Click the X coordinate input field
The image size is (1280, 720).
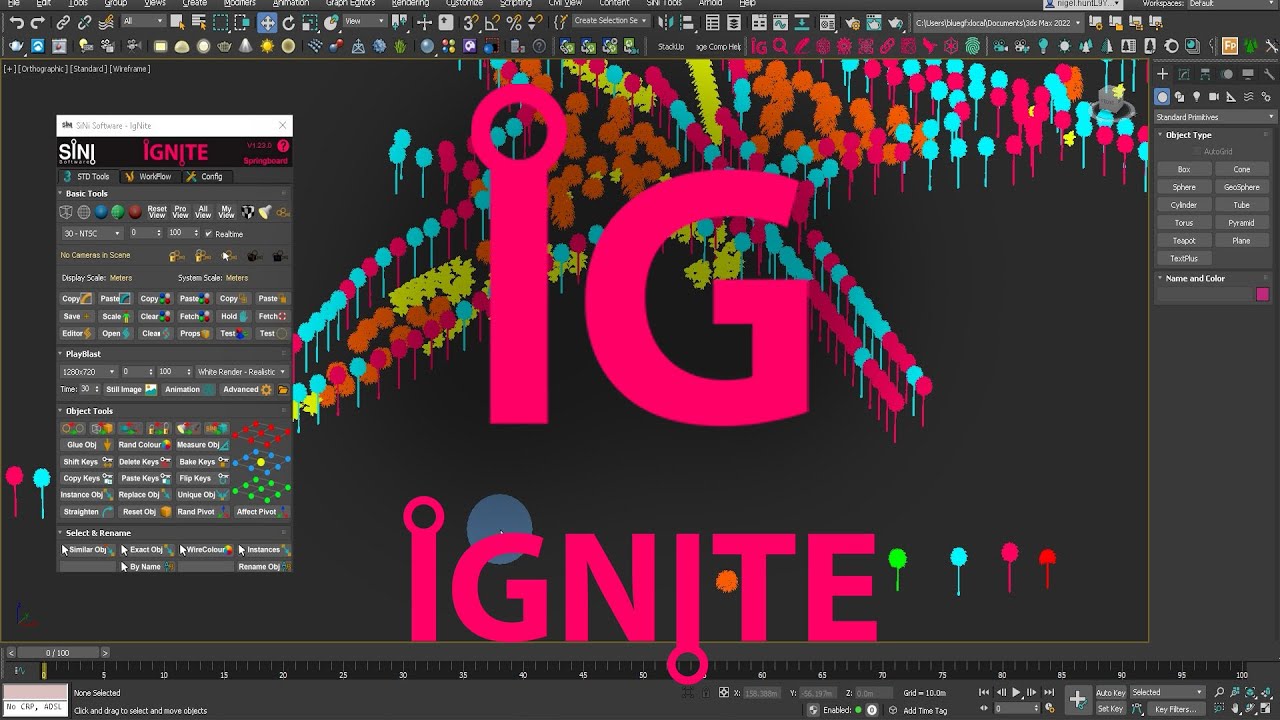pyautogui.click(x=762, y=693)
